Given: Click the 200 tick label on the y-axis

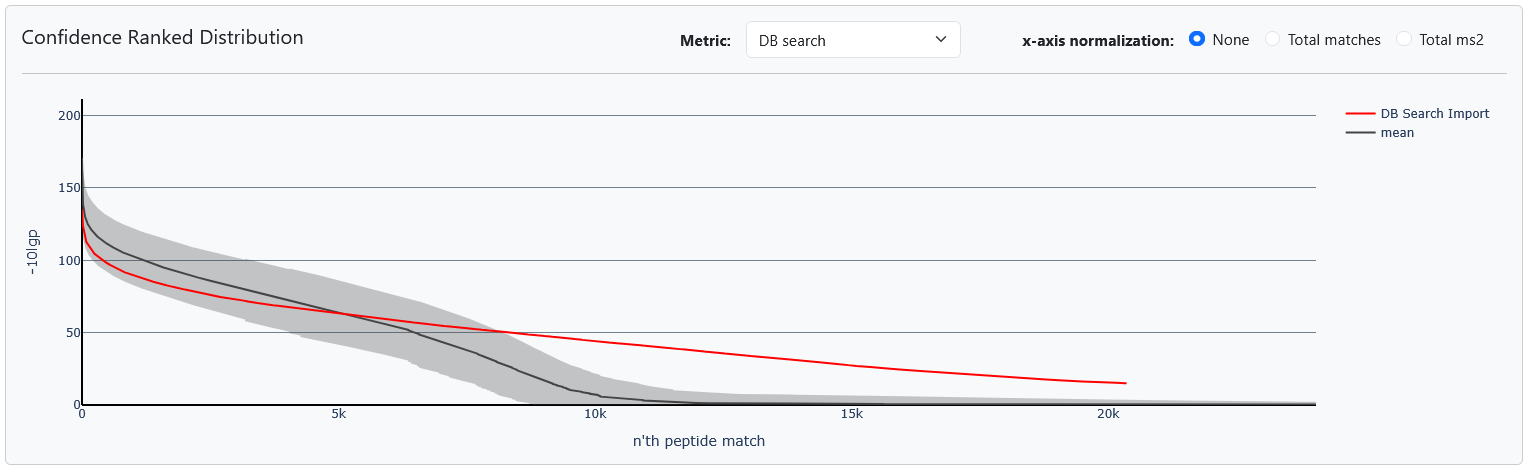Looking at the screenshot, I should [68, 116].
